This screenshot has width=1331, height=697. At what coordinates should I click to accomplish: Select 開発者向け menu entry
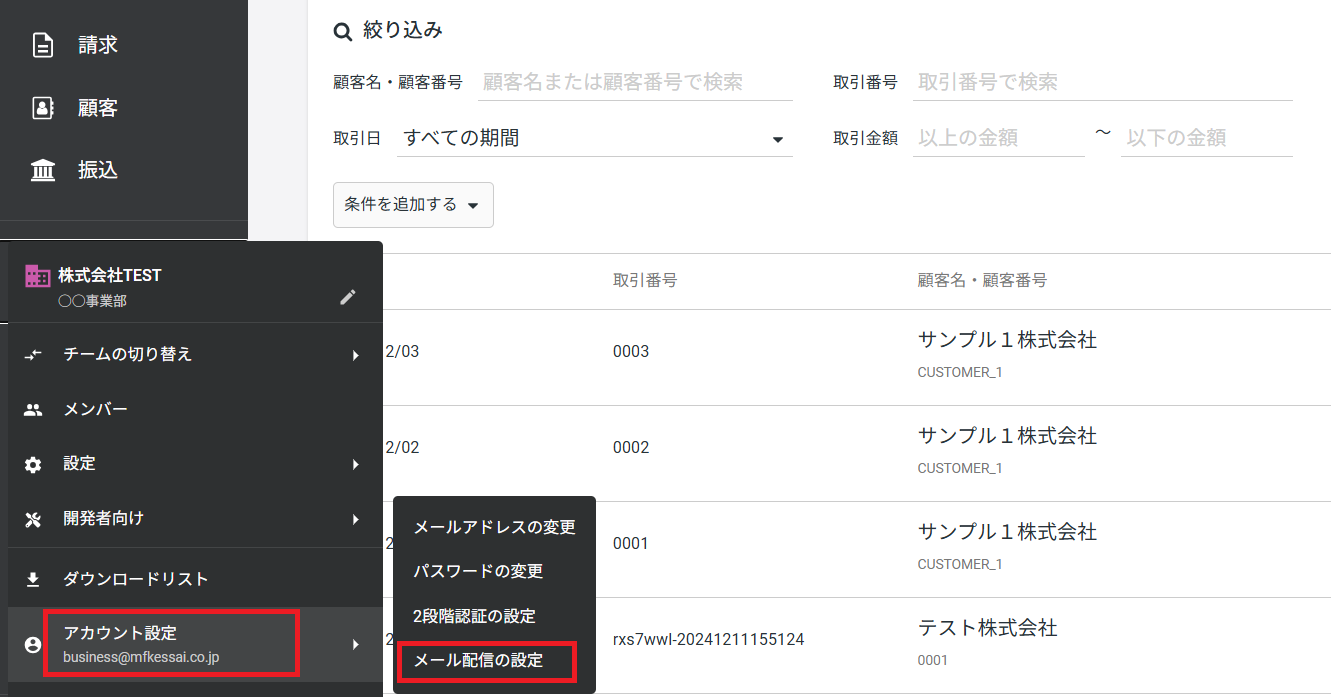coord(195,519)
